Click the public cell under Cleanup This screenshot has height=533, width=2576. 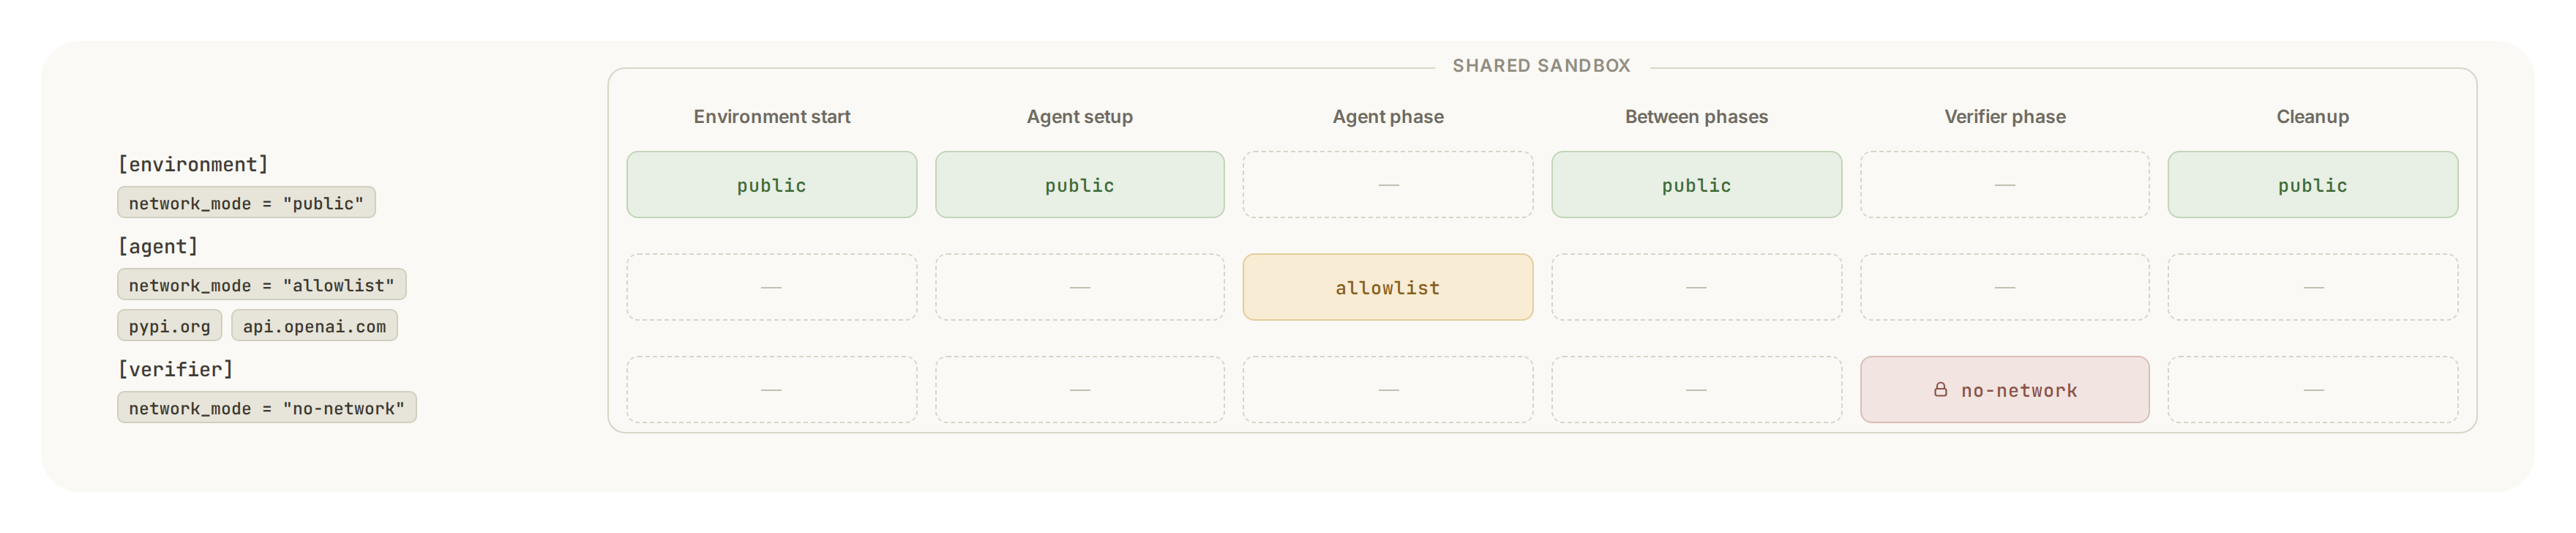(2312, 185)
